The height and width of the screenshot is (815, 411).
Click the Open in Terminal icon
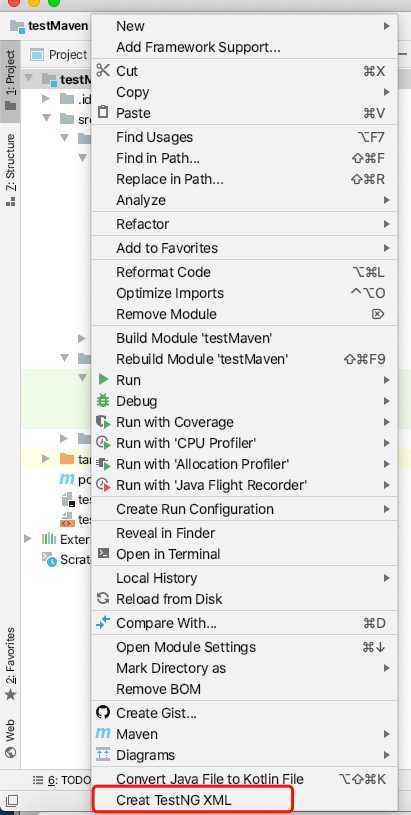pyautogui.click(x=103, y=553)
